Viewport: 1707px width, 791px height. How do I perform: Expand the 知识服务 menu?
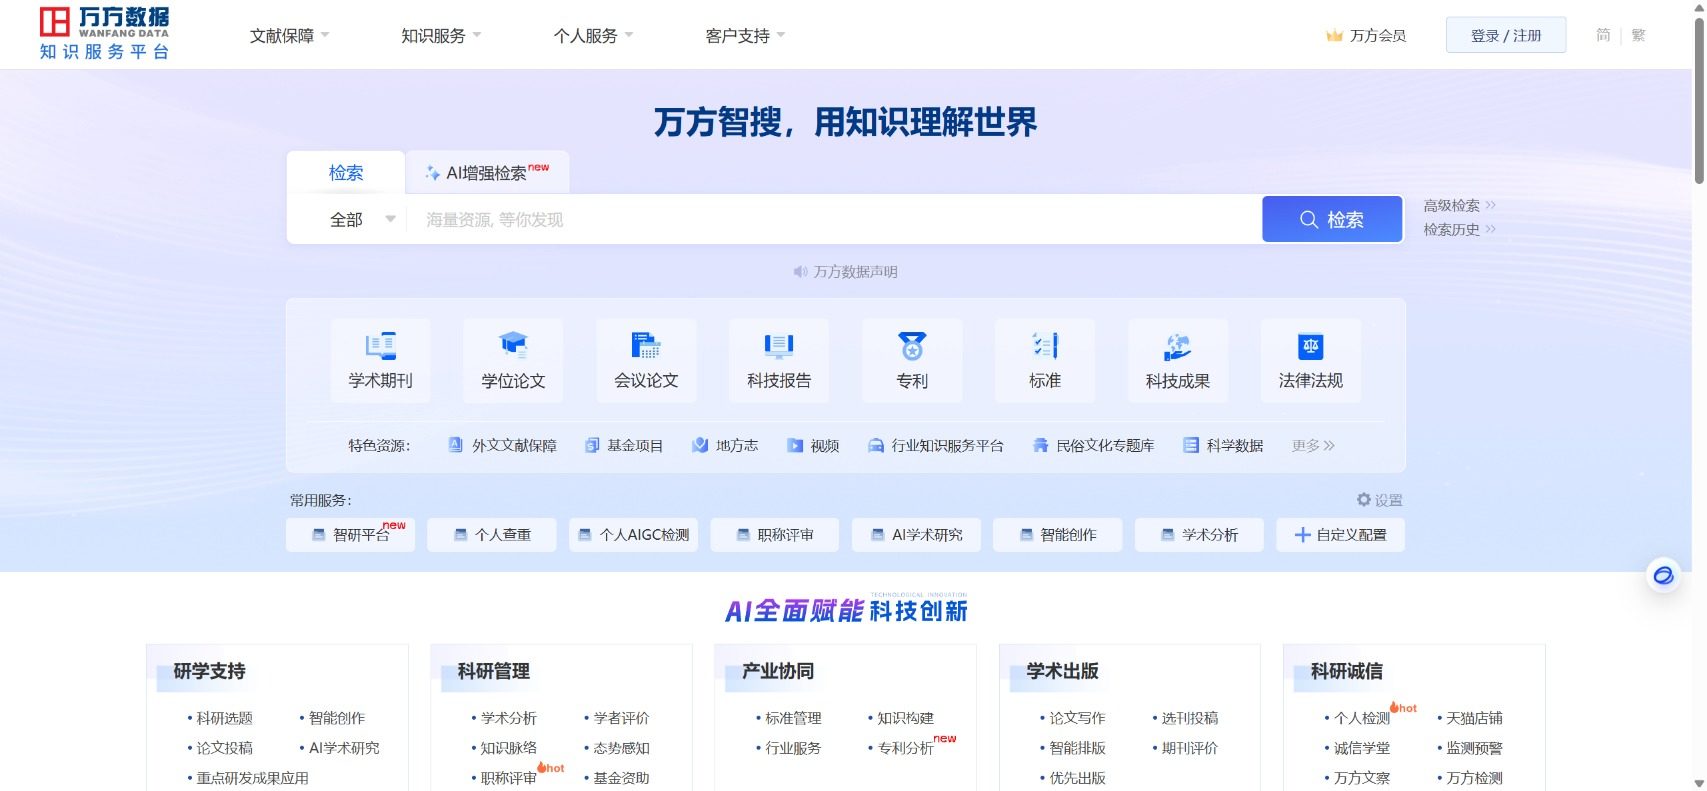click(x=441, y=36)
